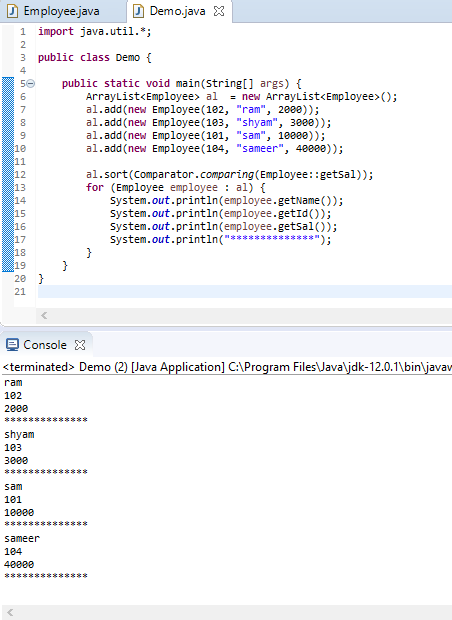Click the asterisk row below 40000 in console
This screenshot has height=620, width=452.
coord(46,577)
